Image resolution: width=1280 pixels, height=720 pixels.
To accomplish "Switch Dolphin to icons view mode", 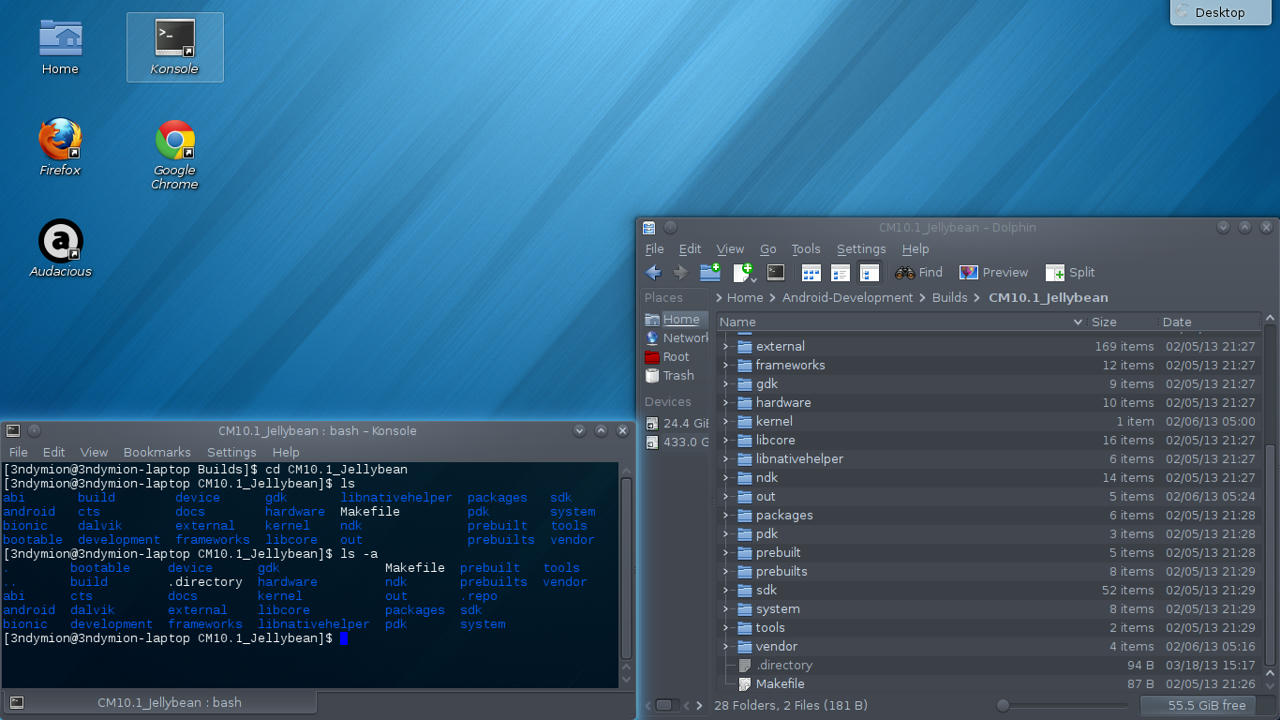I will coord(810,272).
